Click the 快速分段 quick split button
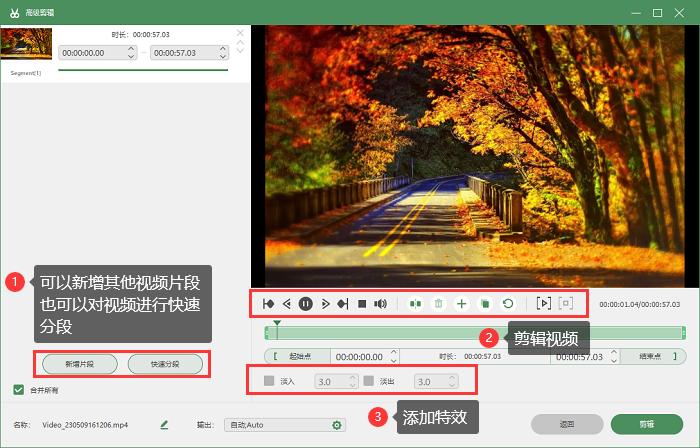Screen dimensions: 700x448 click(165, 364)
